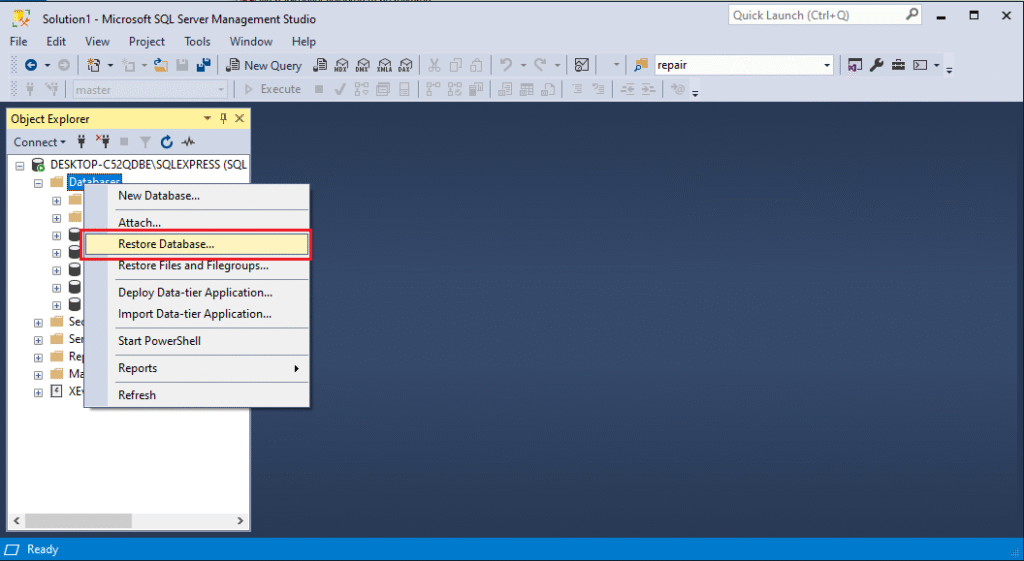Collapse the Databases folder node

pos(38,183)
